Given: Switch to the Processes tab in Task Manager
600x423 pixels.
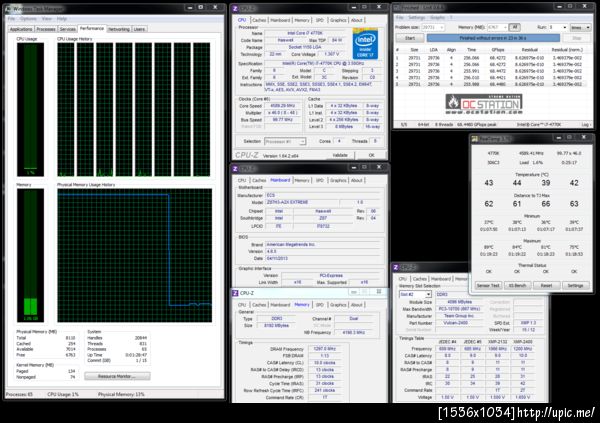Looking at the screenshot, I should pyautogui.click(x=46, y=29).
